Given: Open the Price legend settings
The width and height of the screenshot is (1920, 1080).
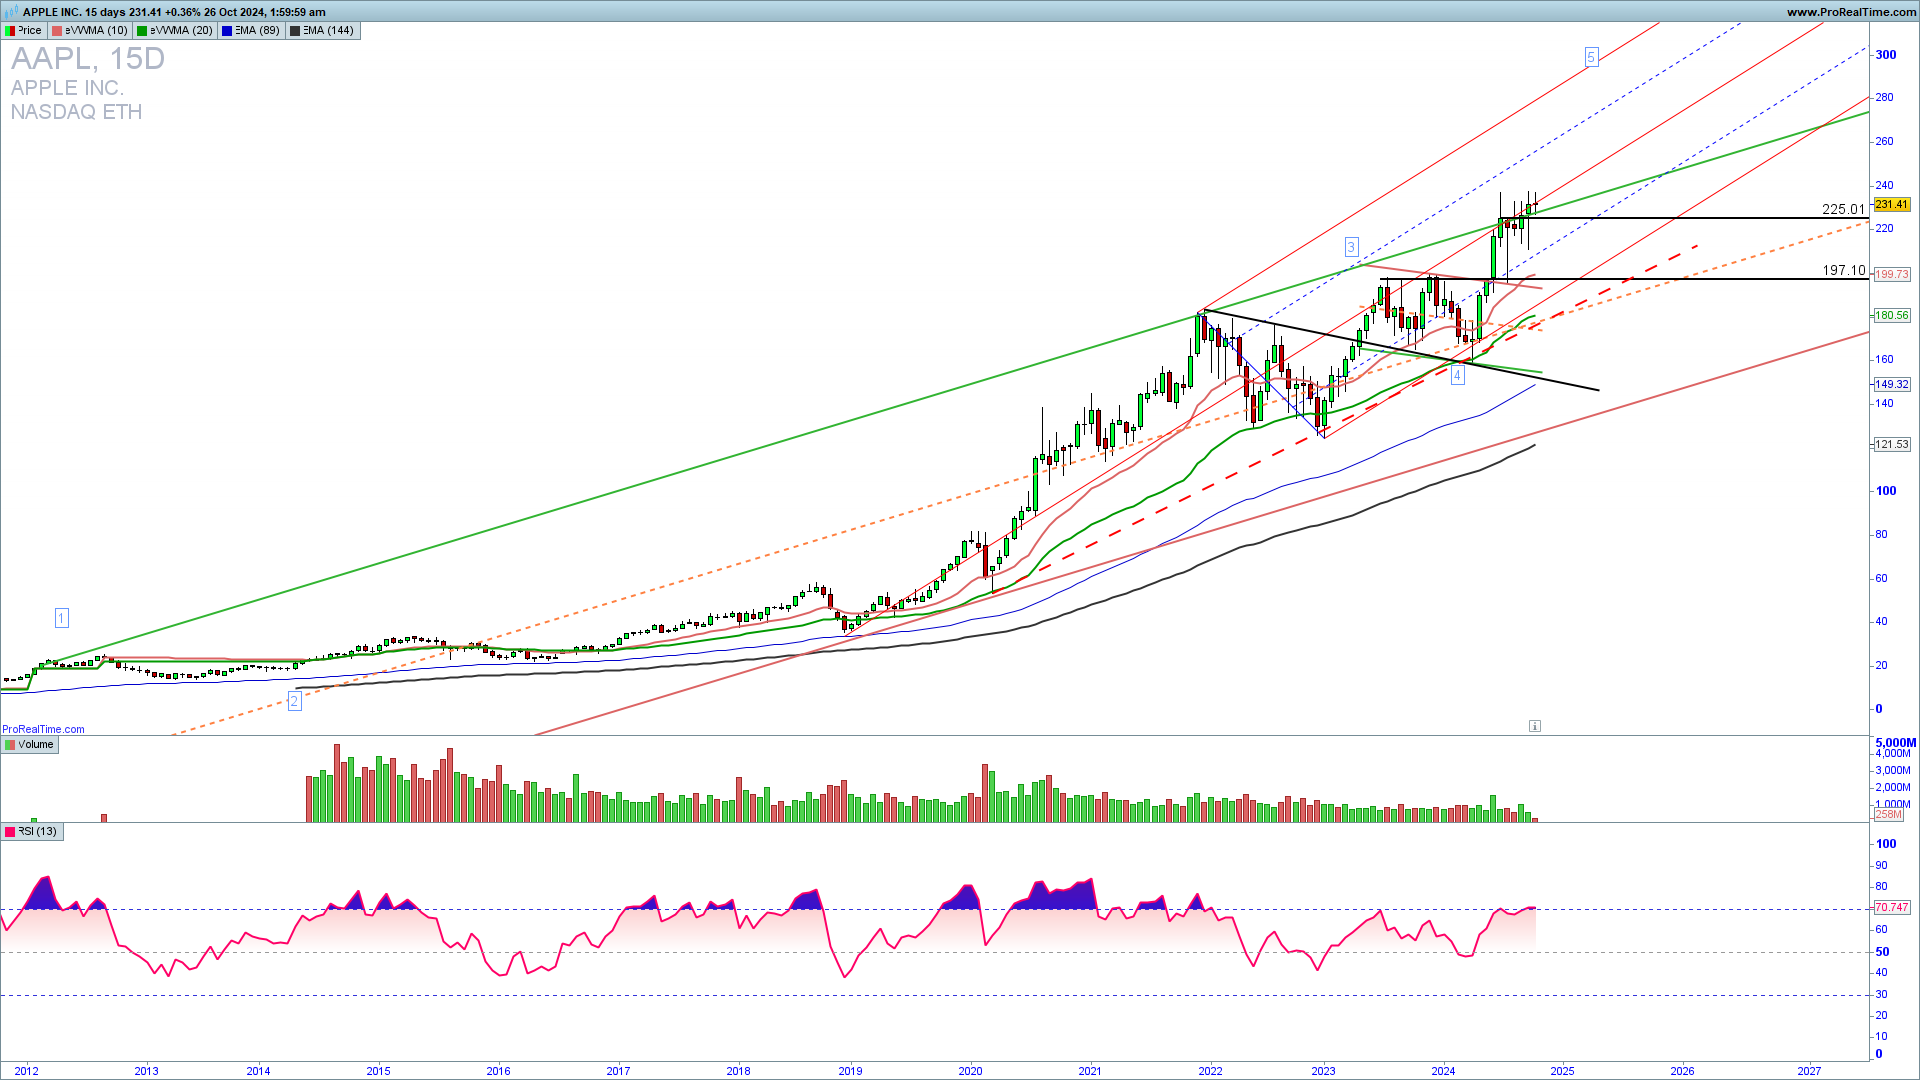Looking at the screenshot, I should [24, 30].
